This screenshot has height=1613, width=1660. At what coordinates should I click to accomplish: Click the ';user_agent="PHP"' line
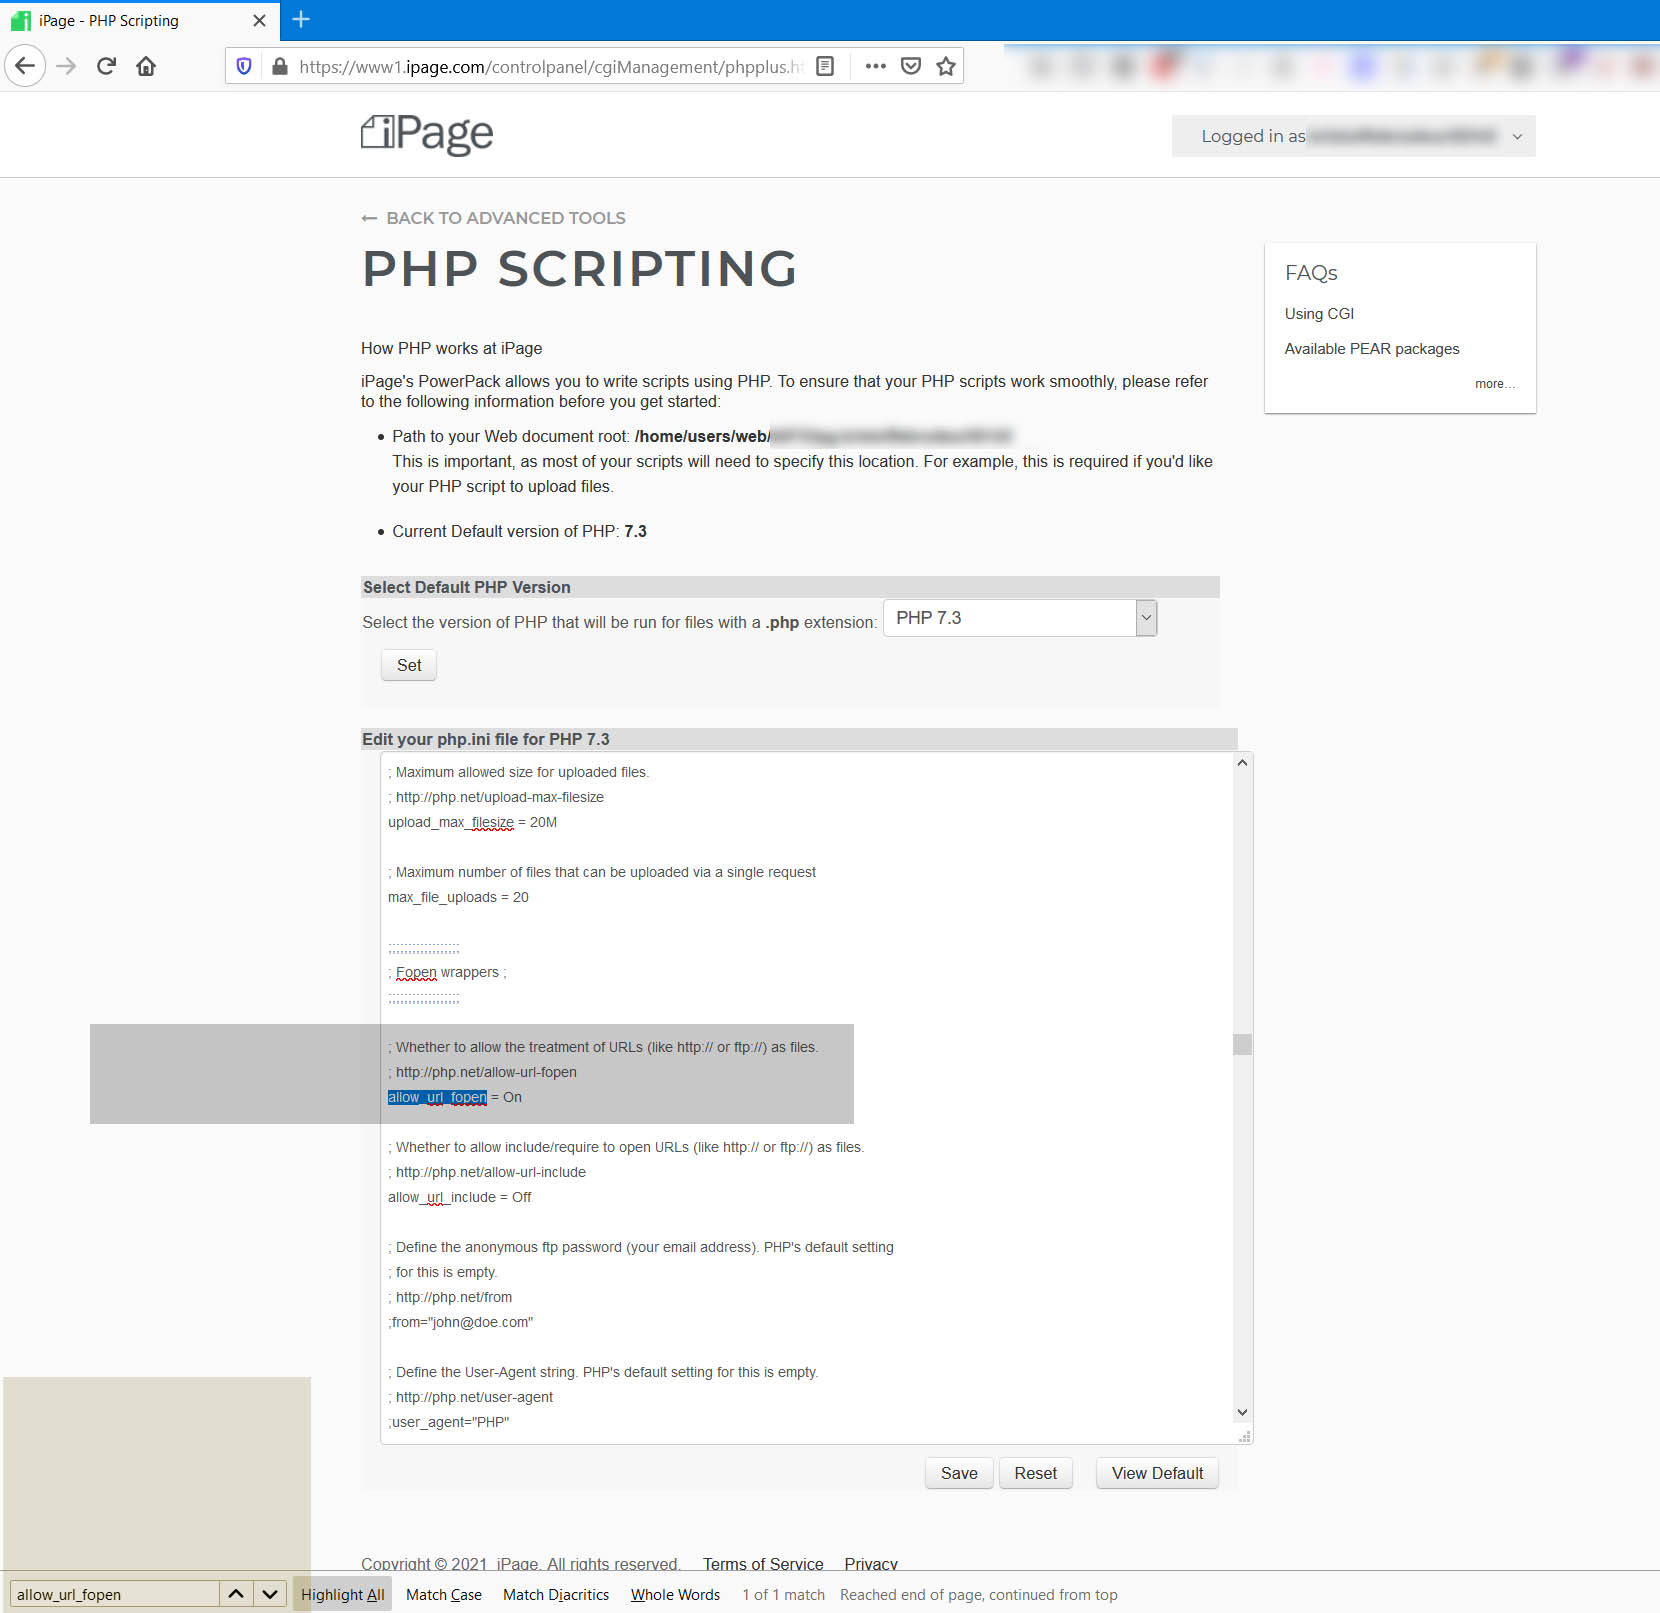coord(449,1422)
